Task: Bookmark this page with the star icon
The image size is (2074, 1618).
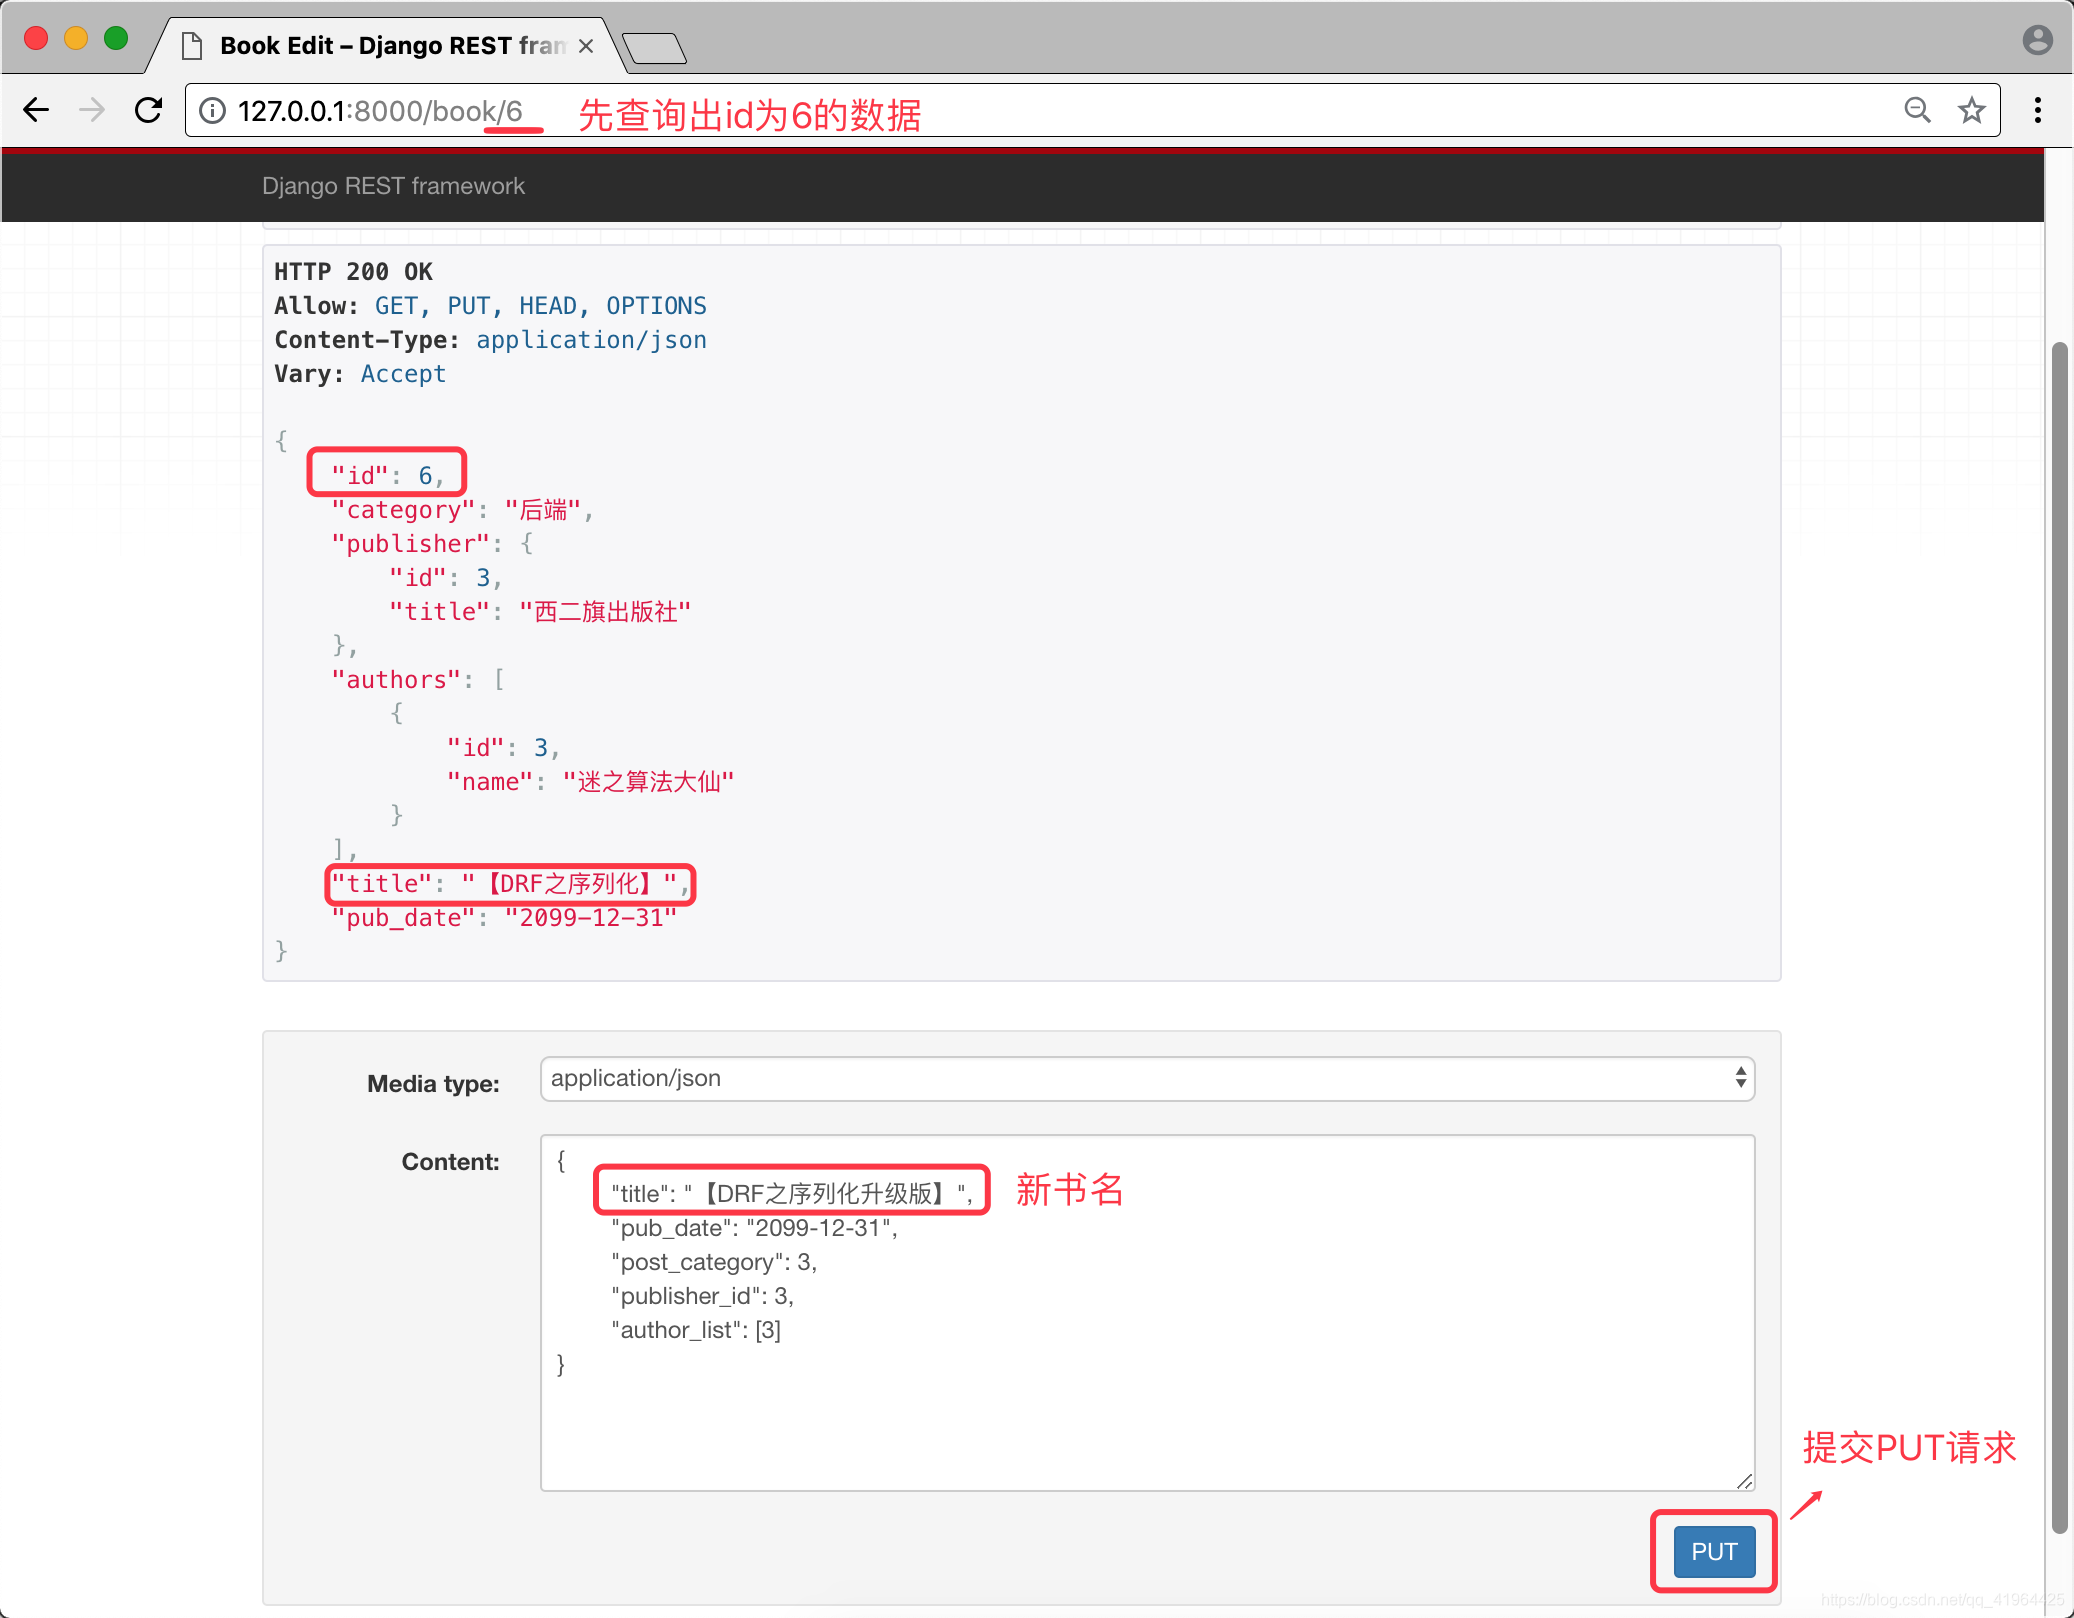Action: pos(1972,110)
